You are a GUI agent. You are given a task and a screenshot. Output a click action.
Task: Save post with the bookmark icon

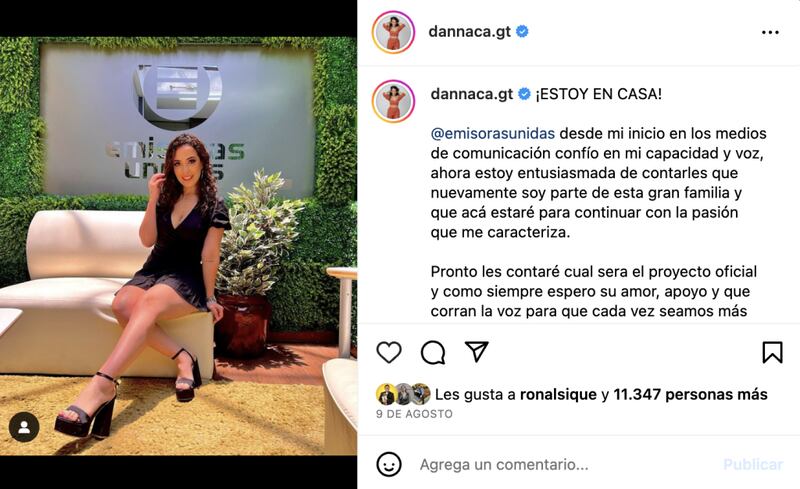click(772, 352)
